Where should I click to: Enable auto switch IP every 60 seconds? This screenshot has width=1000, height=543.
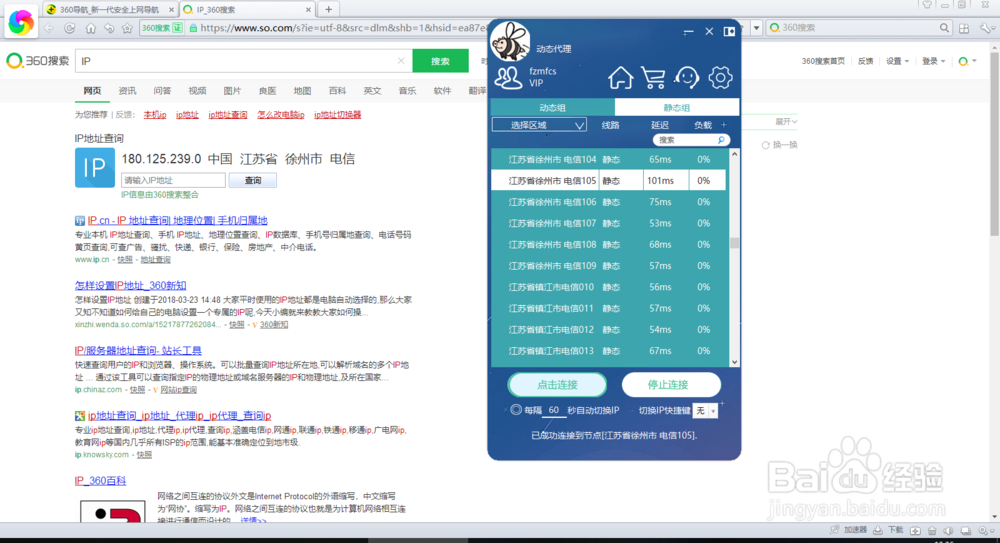(516, 410)
